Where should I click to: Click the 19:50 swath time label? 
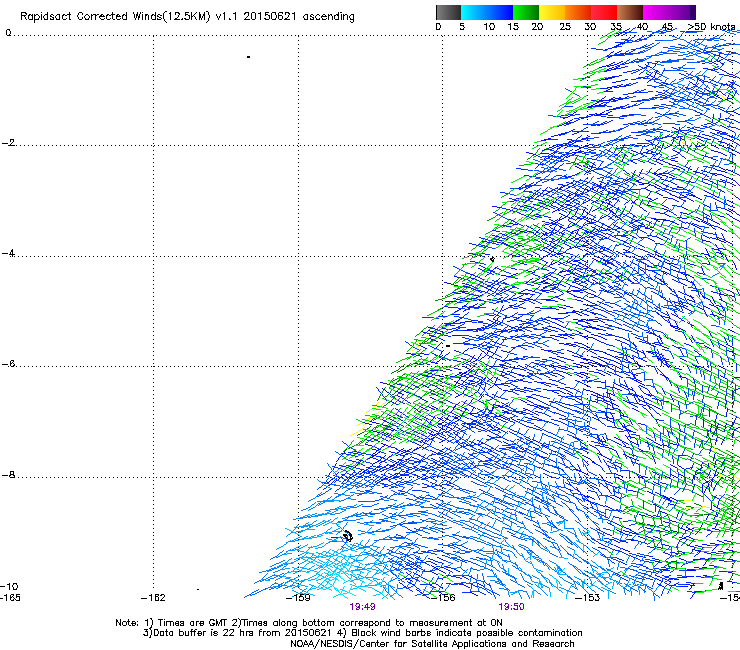[511, 607]
